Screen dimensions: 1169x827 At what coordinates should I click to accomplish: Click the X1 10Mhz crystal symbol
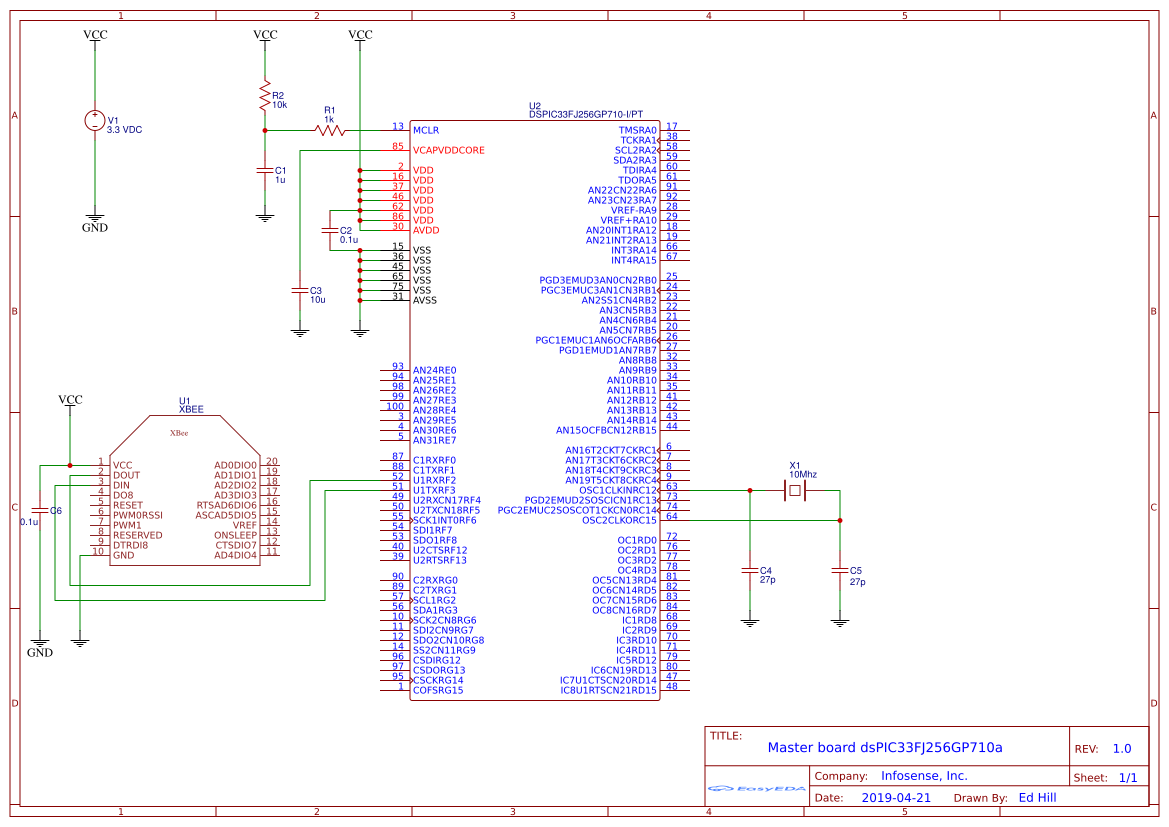point(795,491)
